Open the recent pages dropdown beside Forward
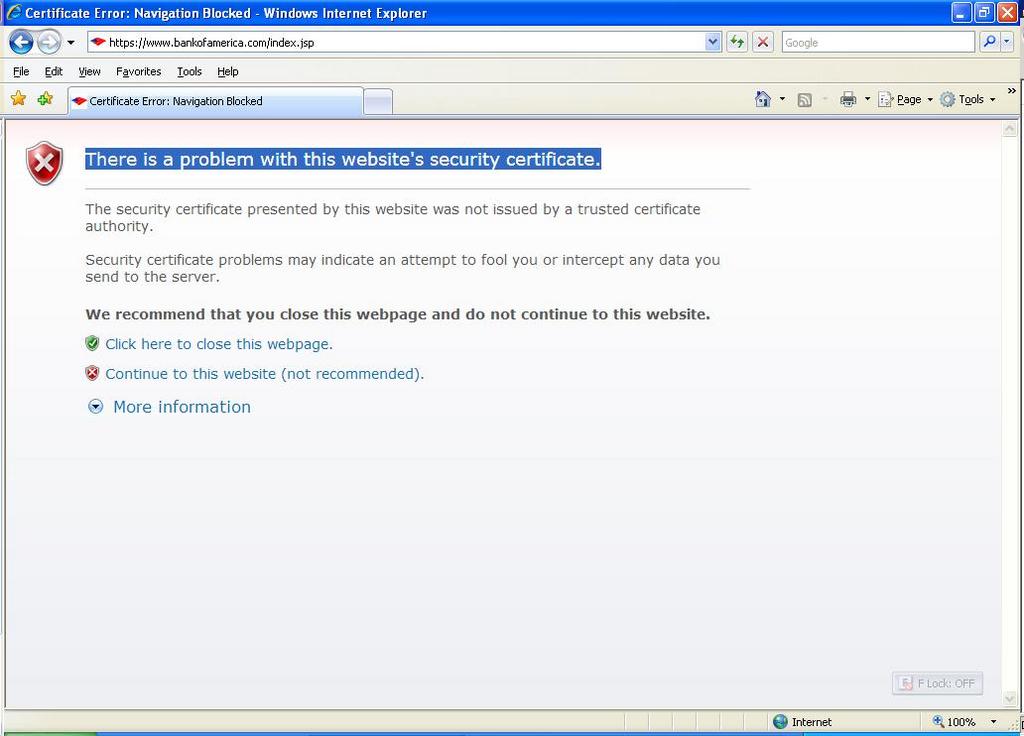This screenshot has height=736, width=1024. (71, 42)
